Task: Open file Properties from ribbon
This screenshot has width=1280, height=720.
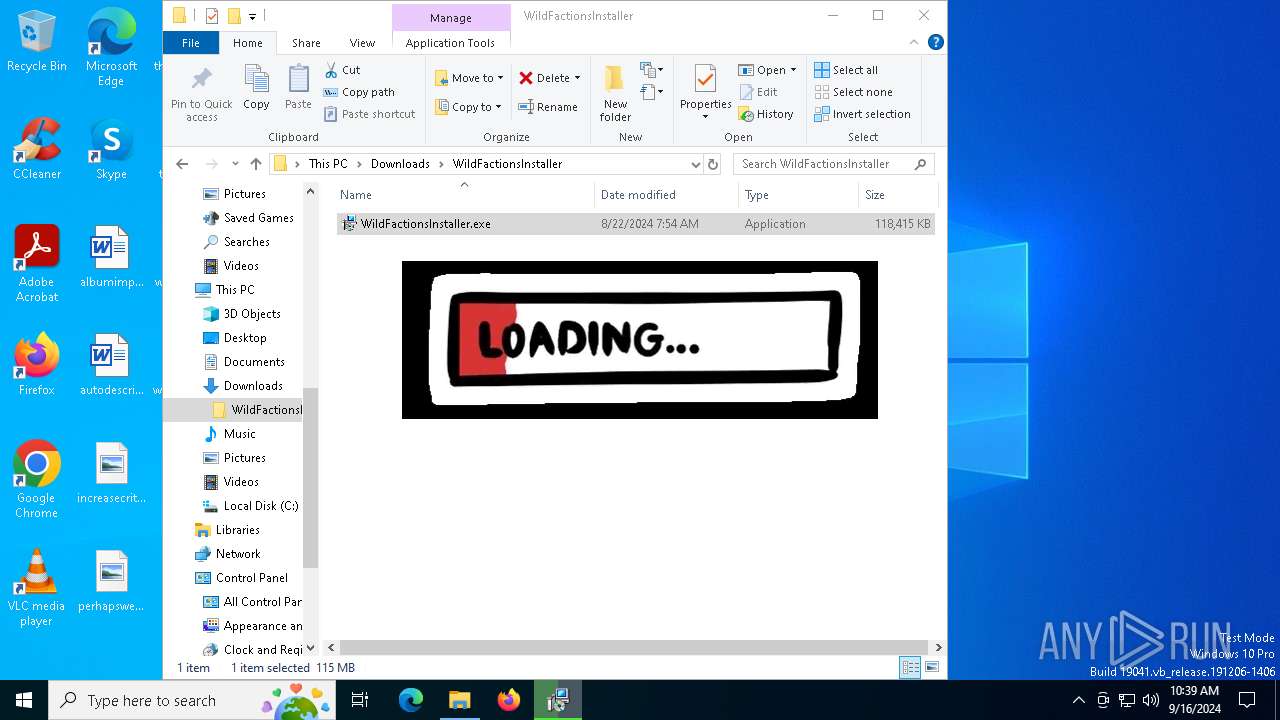Action: [x=705, y=93]
